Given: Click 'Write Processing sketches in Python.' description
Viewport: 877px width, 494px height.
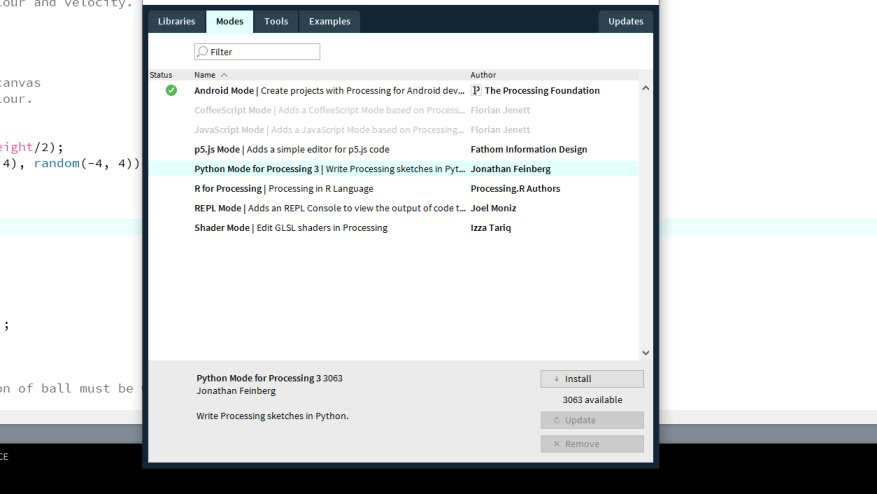Looking at the screenshot, I should [272, 416].
